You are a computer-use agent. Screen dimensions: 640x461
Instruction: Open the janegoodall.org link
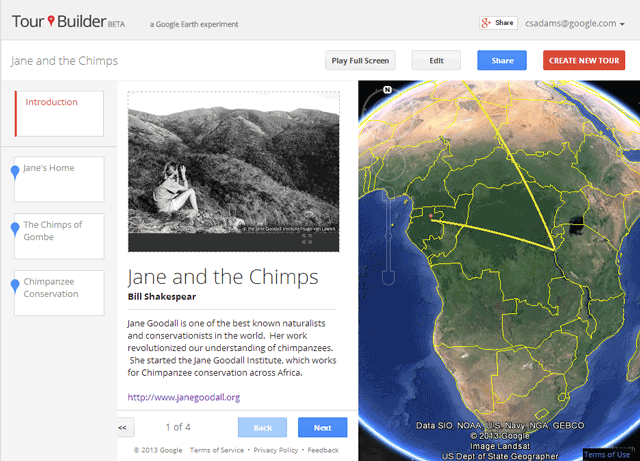click(x=184, y=397)
